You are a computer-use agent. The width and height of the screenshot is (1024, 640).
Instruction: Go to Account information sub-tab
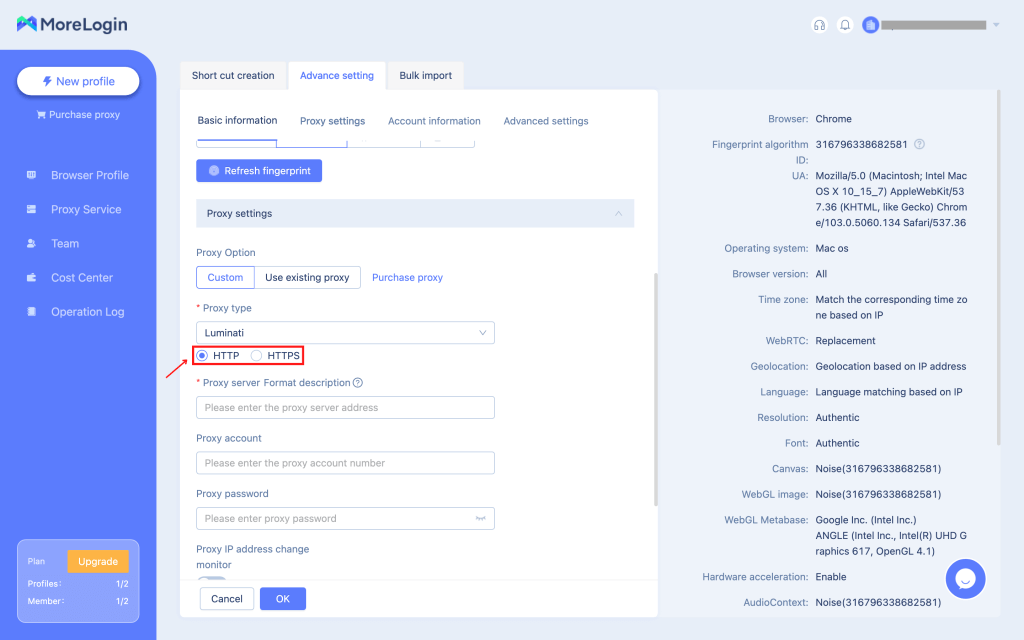434,121
